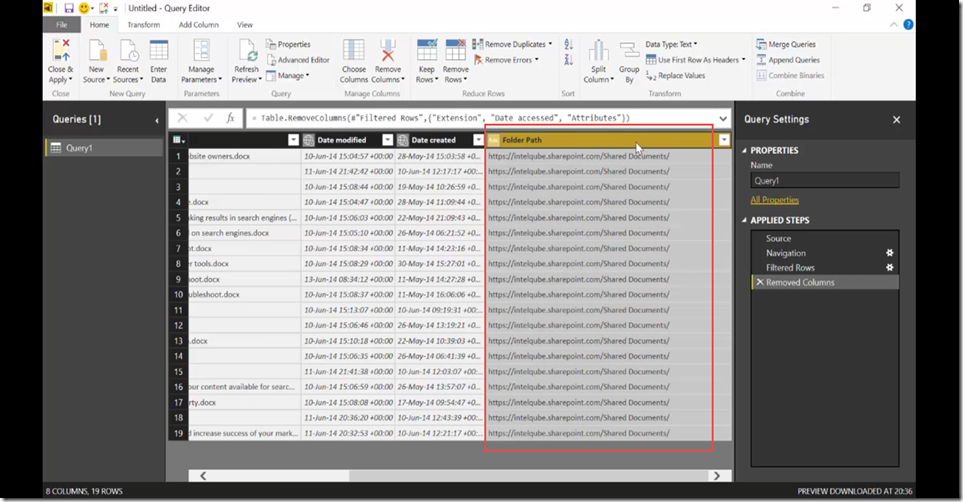
Task: Open the Filtered Rows step settings gear
Action: tap(889, 268)
